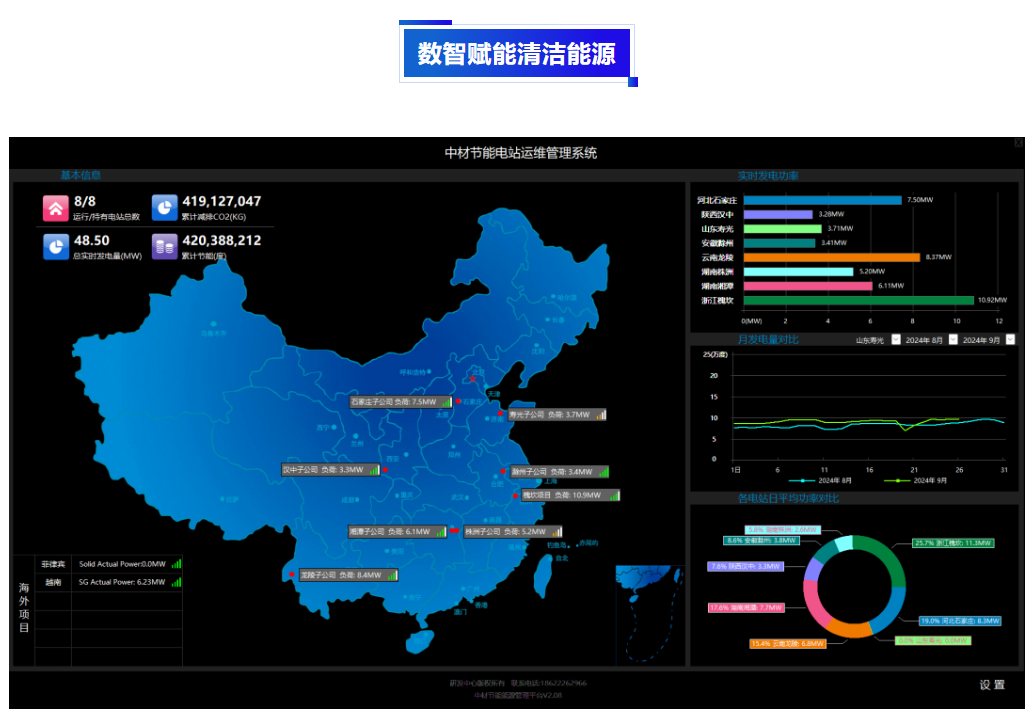
Task: Click the pink running stations icon
Action: pos(55,207)
